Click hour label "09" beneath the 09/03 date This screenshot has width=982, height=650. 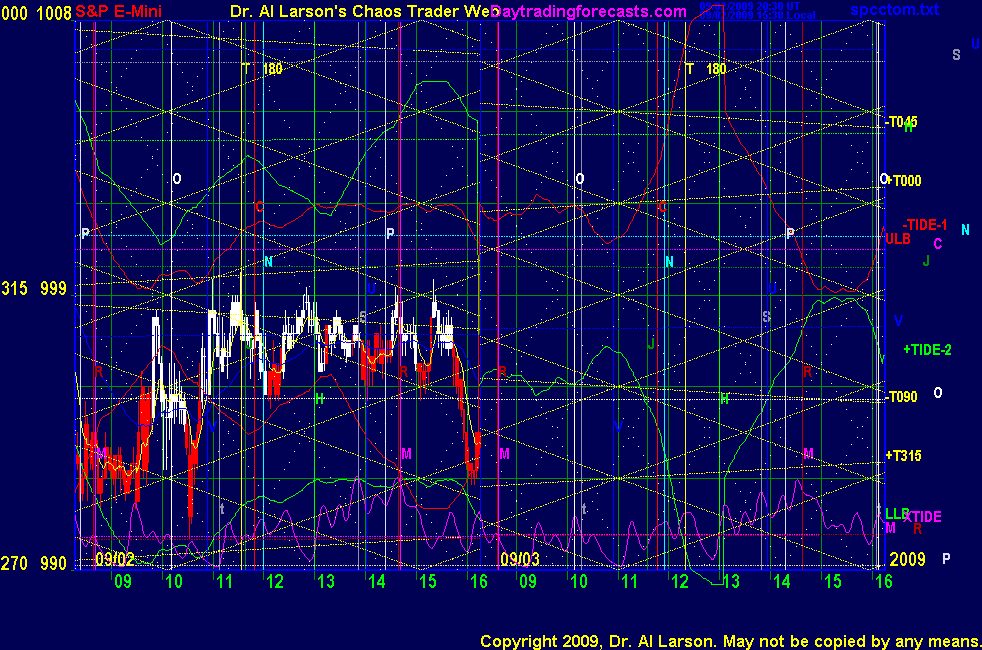tap(528, 582)
